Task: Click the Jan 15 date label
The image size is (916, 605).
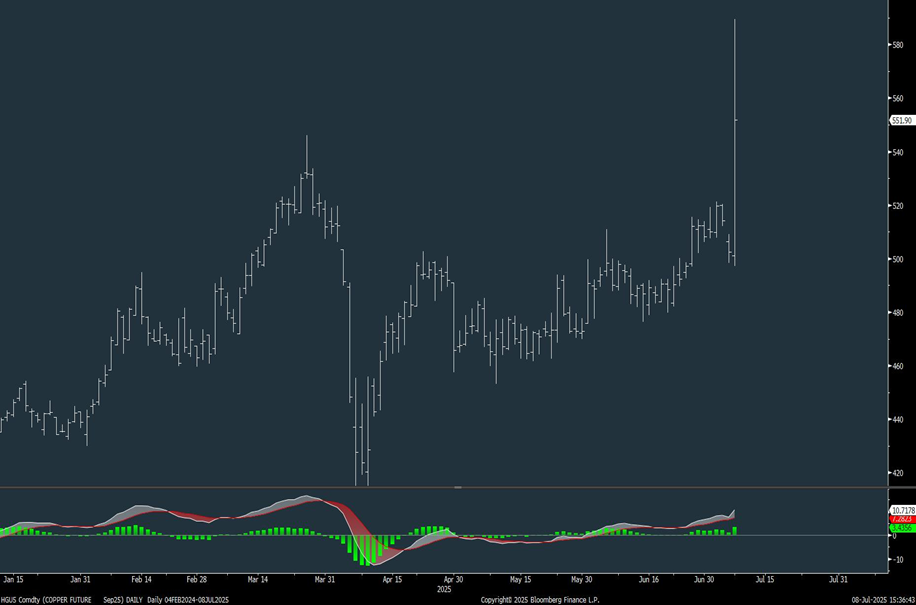Action: tap(12, 580)
